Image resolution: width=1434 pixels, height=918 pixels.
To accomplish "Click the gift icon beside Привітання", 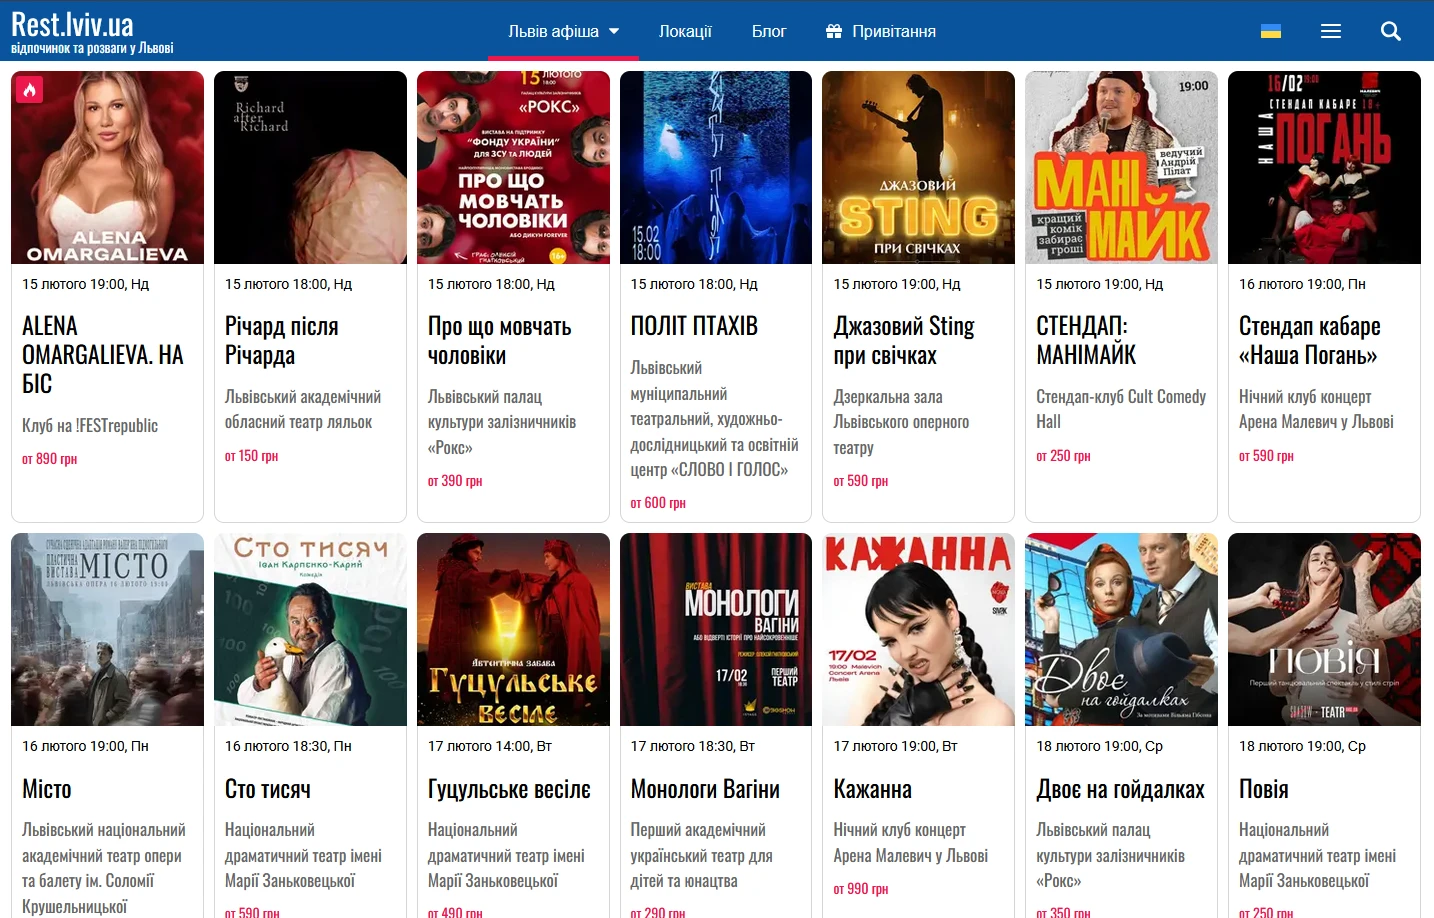I will click(x=834, y=31).
